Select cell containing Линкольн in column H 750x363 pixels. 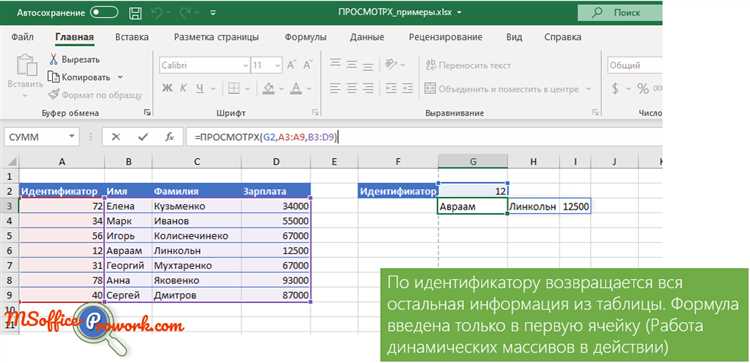533,207
